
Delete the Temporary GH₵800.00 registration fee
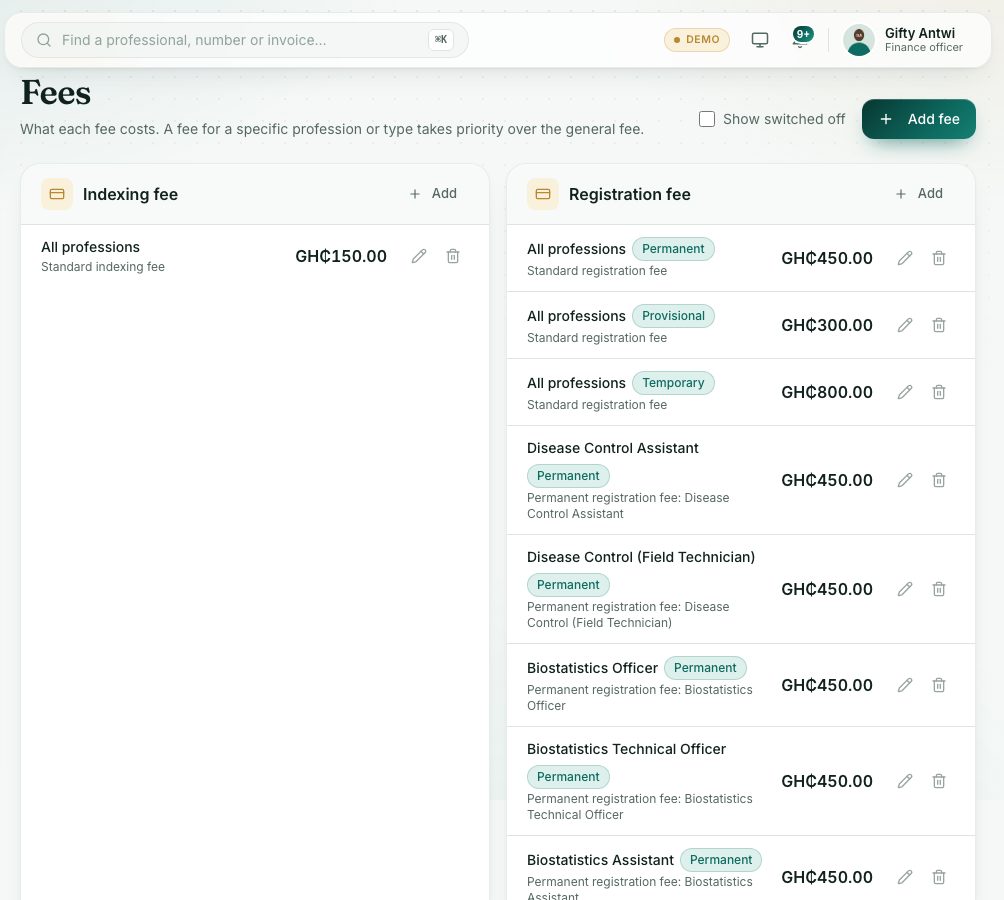(x=939, y=392)
